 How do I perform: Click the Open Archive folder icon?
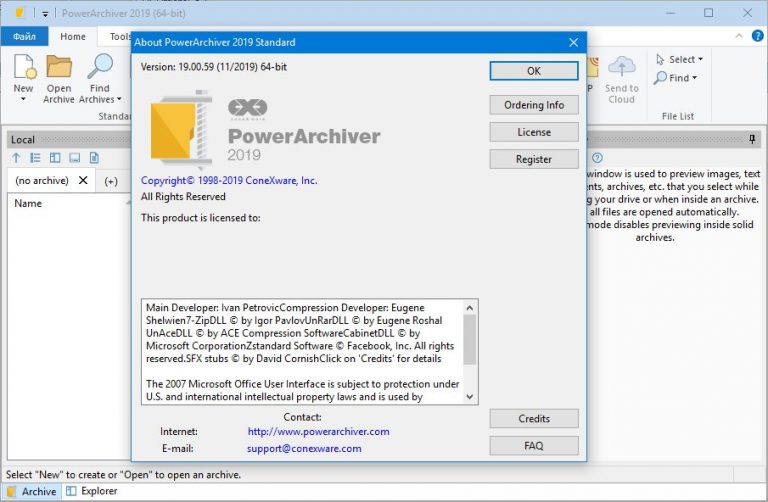[59, 67]
